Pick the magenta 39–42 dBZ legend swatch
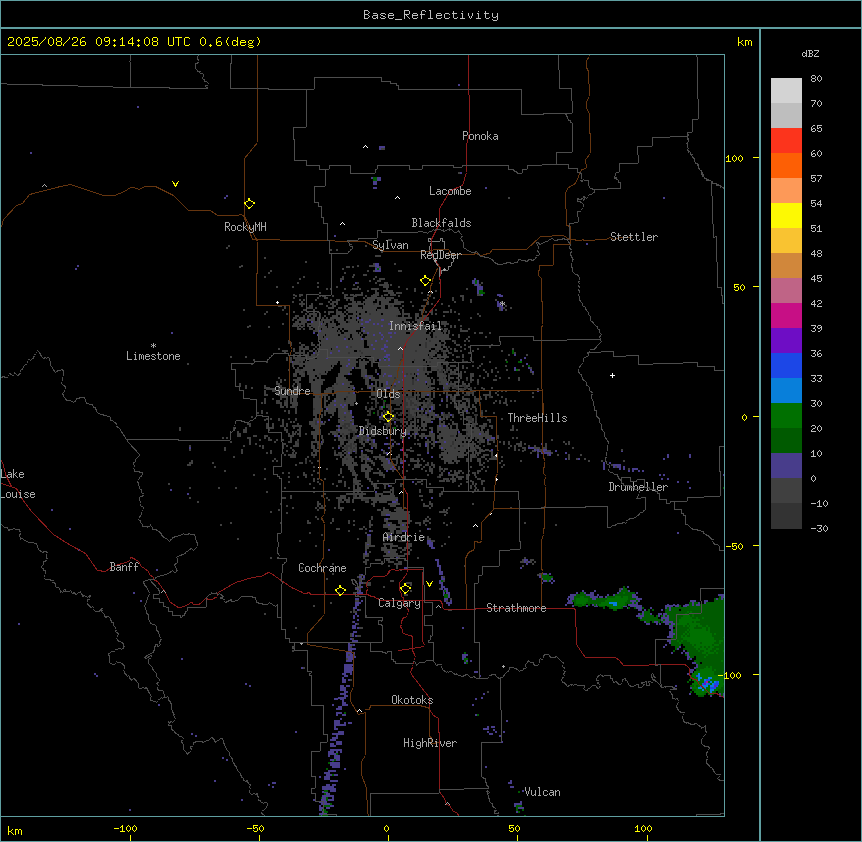Screen dimensions: 862x842 click(786, 315)
